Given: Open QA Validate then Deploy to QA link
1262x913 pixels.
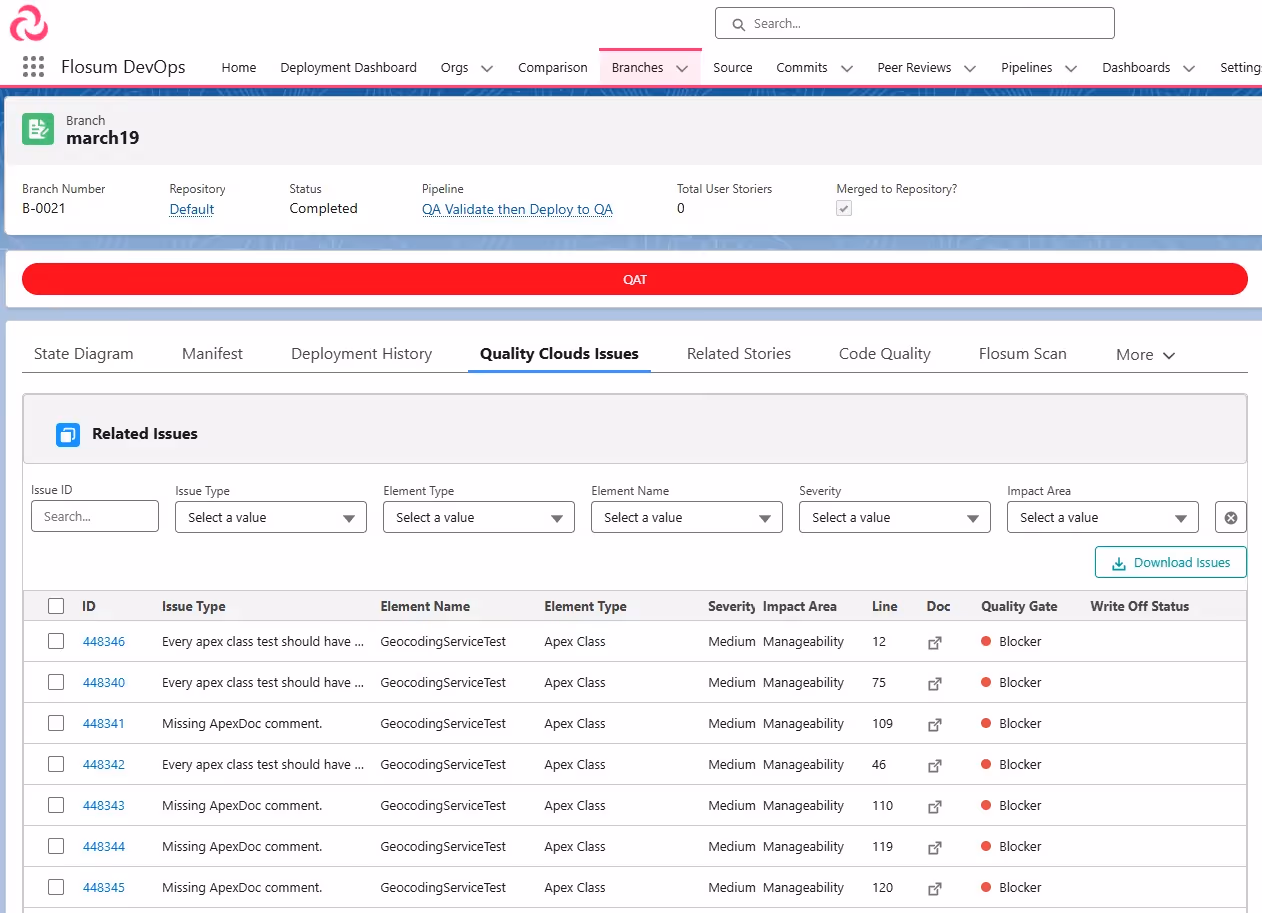Looking at the screenshot, I should click(x=517, y=209).
